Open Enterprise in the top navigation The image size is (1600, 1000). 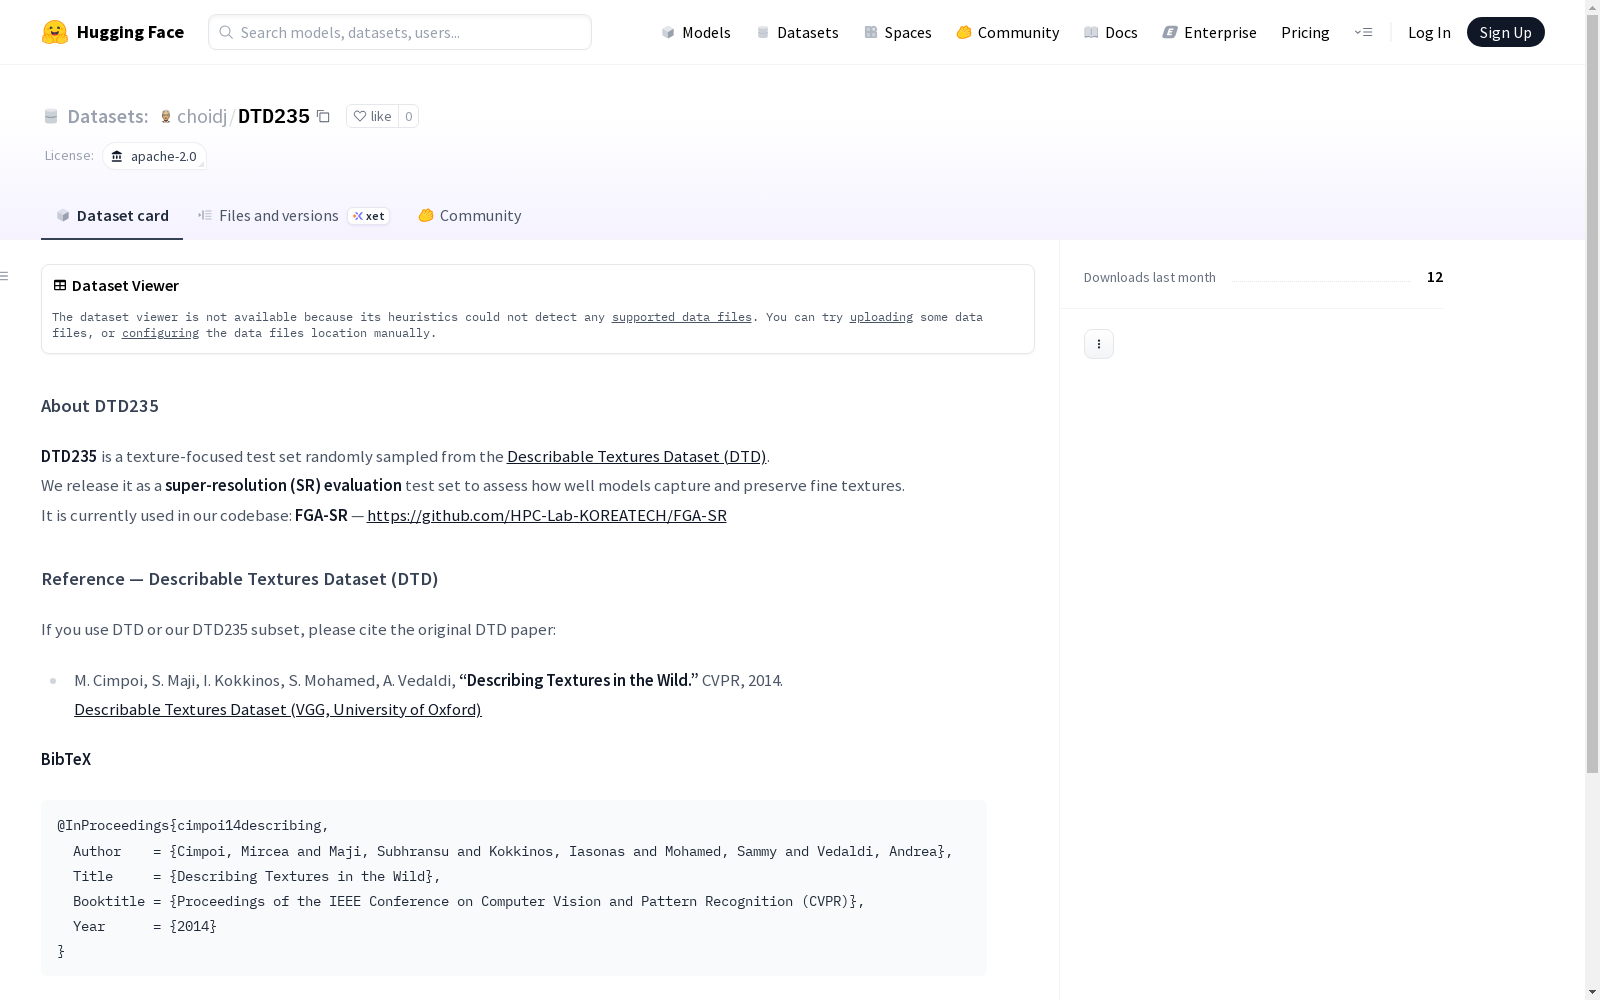pyautogui.click(x=1210, y=32)
